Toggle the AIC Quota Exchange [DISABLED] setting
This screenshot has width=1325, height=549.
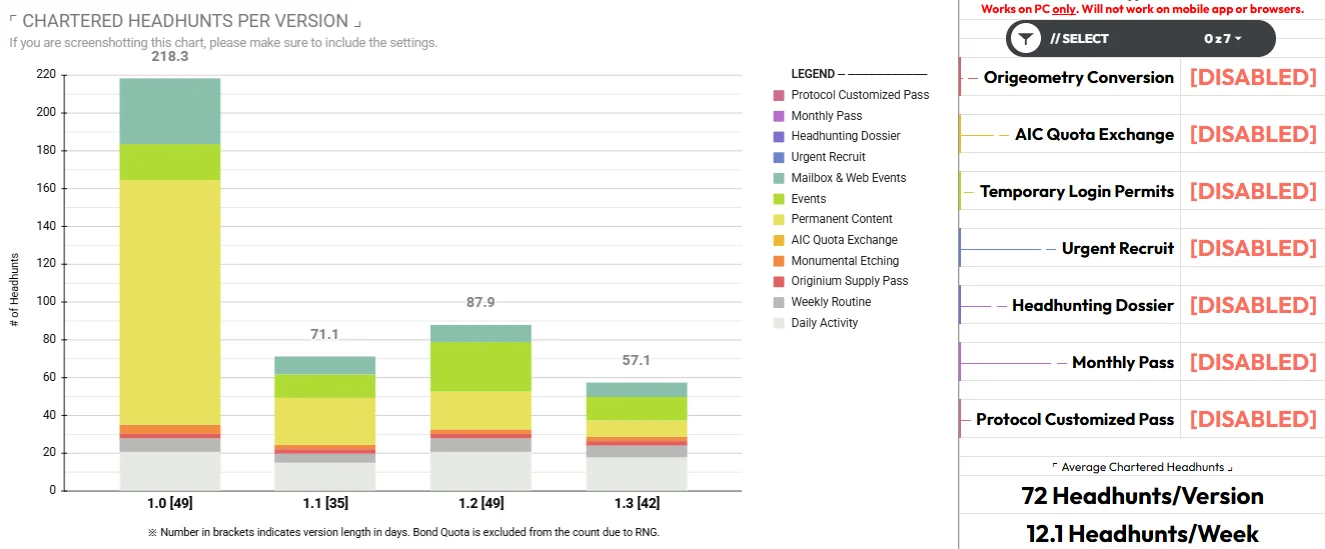click(1252, 134)
